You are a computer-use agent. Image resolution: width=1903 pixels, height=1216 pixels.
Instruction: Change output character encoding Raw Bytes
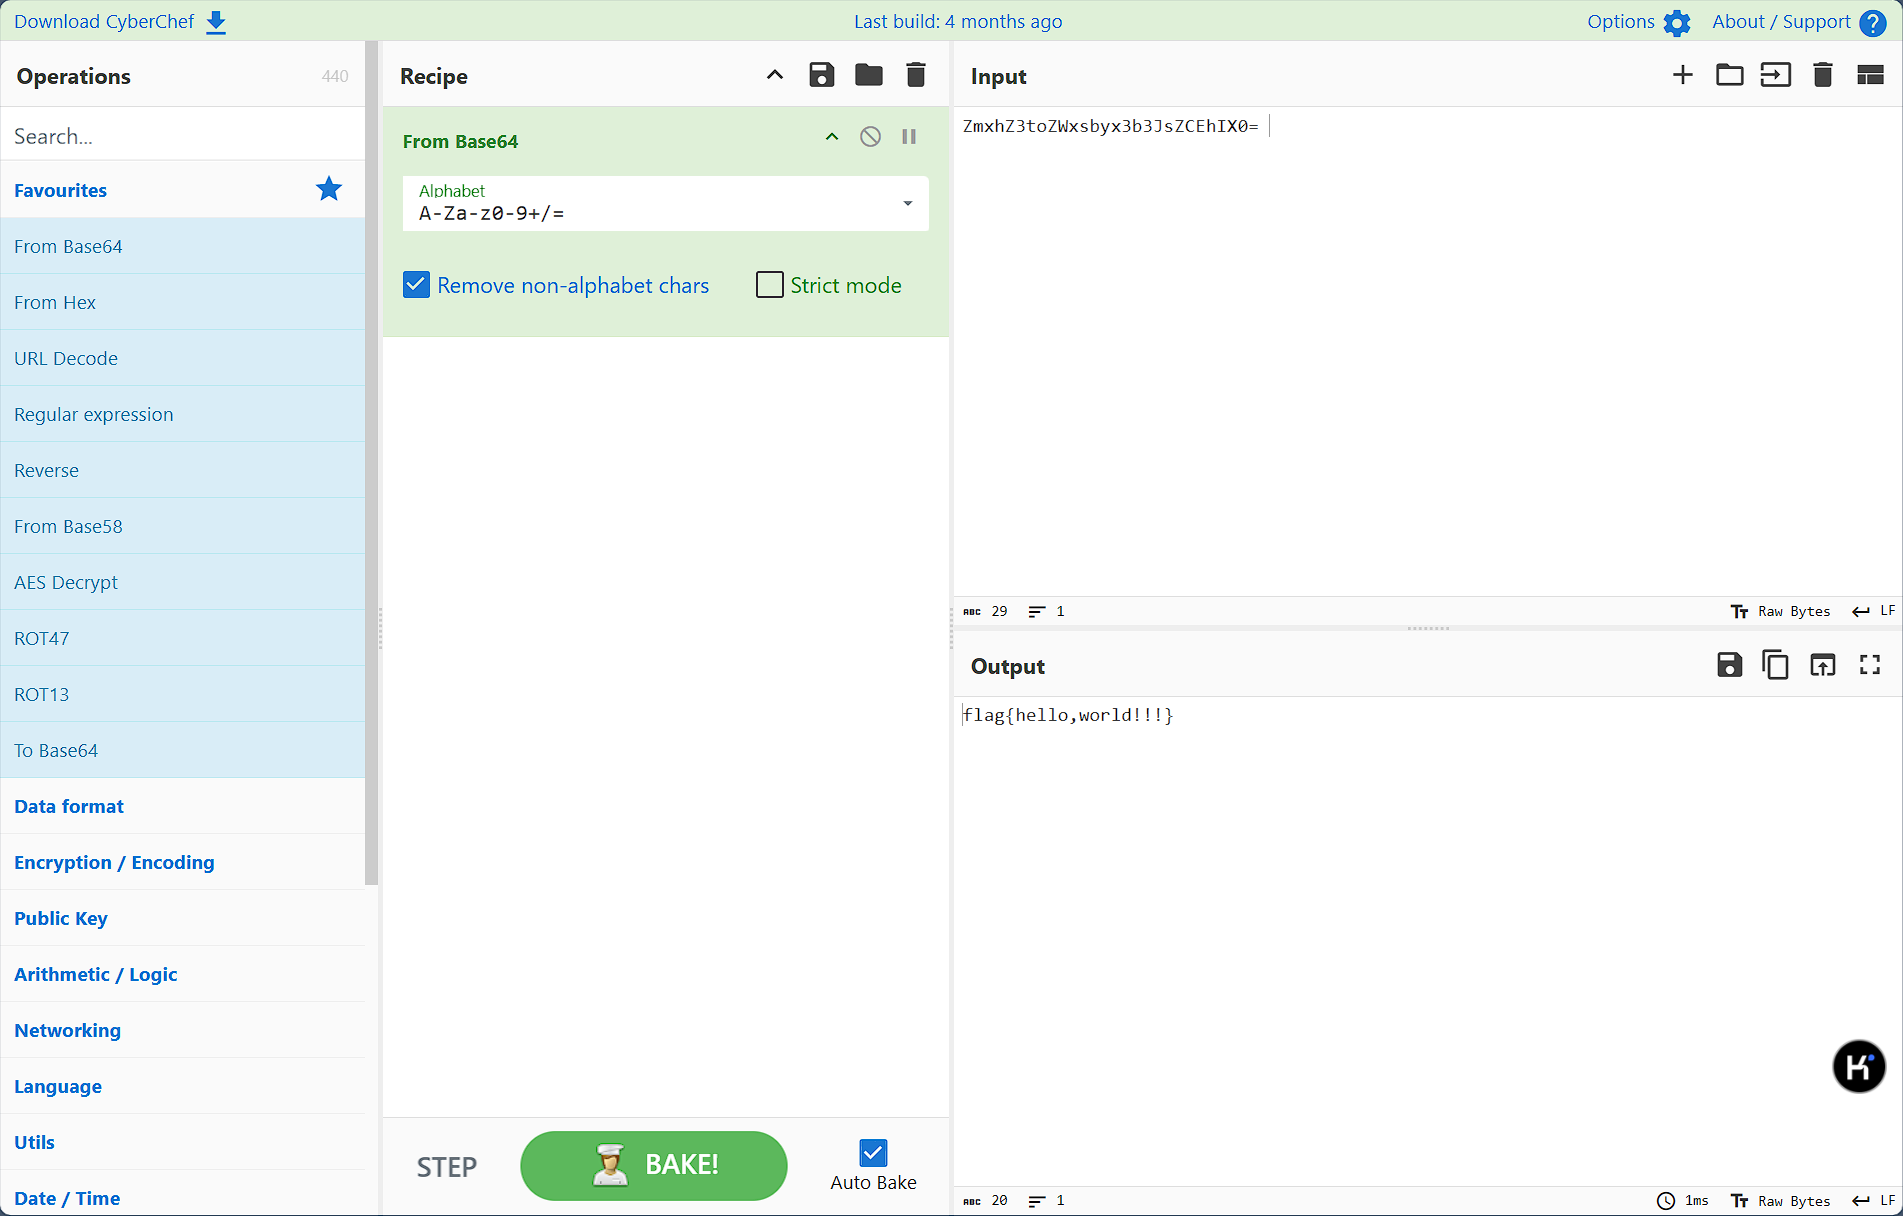[x=1781, y=1201]
